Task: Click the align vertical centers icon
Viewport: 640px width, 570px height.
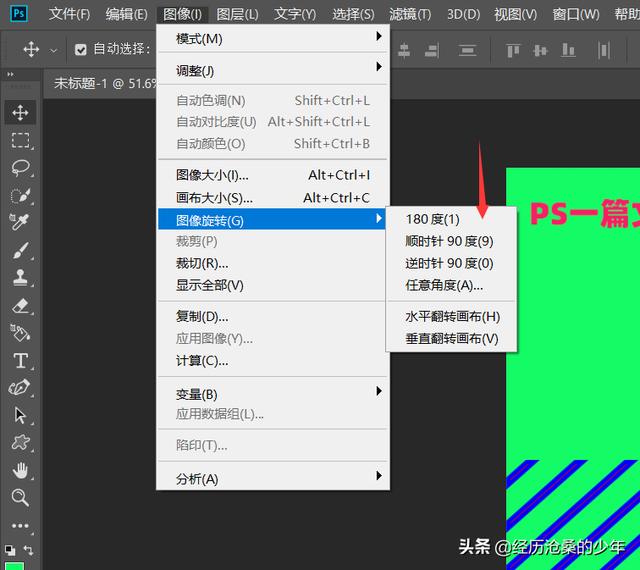Action: (540, 50)
